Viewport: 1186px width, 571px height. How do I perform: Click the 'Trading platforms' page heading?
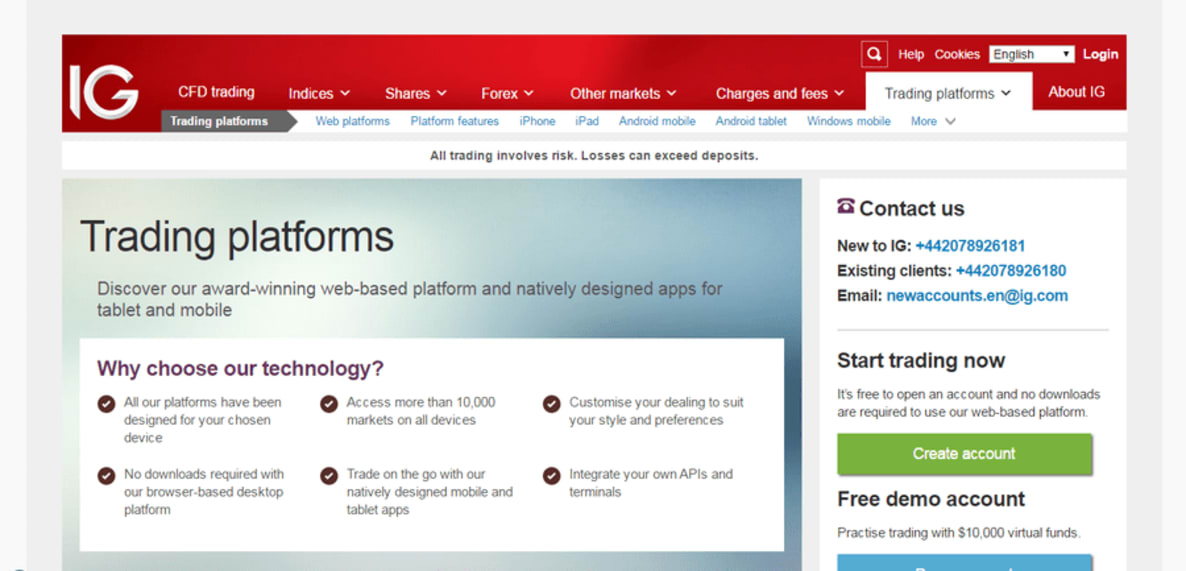click(237, 236)
